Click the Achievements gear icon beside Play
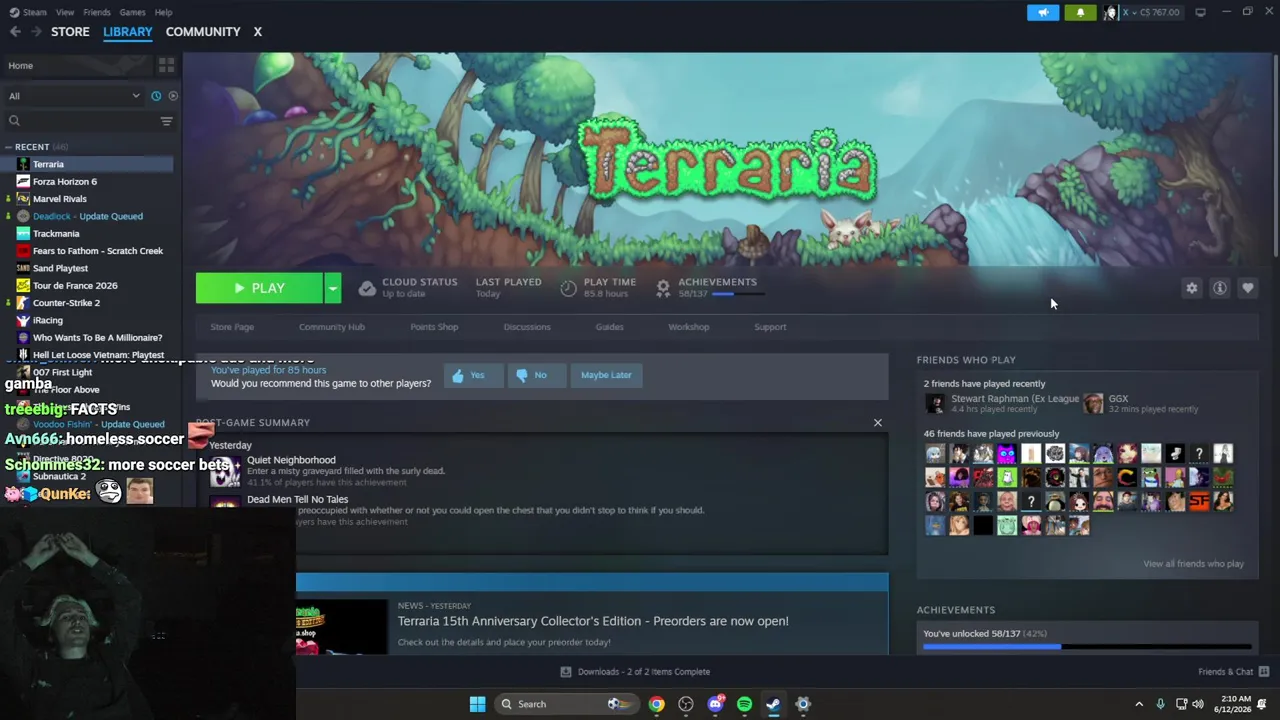Screen dimensions: 1280x720 (663, 288)
